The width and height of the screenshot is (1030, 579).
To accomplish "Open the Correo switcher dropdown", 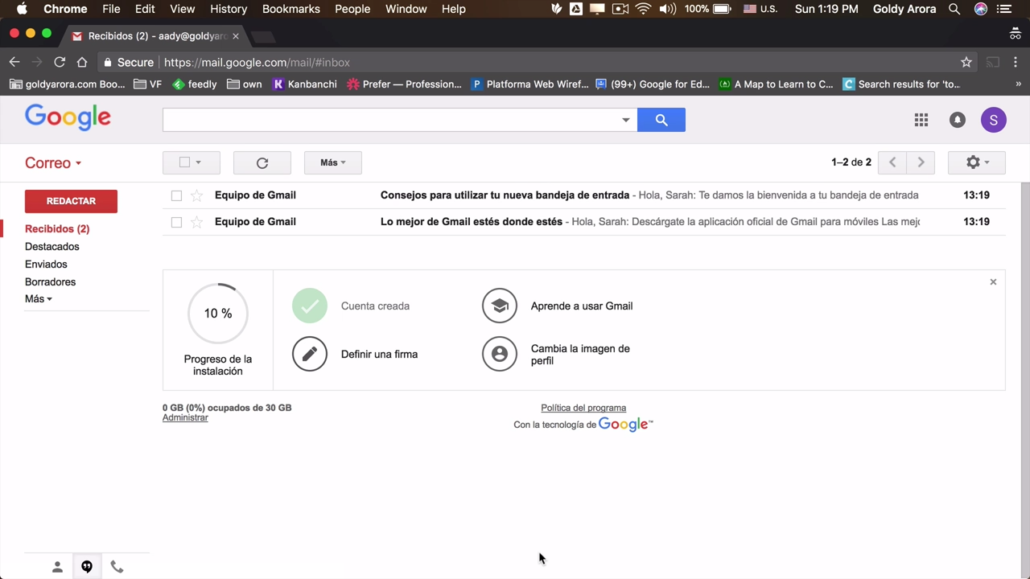I will pyautogui.click(x=53, y=163).
